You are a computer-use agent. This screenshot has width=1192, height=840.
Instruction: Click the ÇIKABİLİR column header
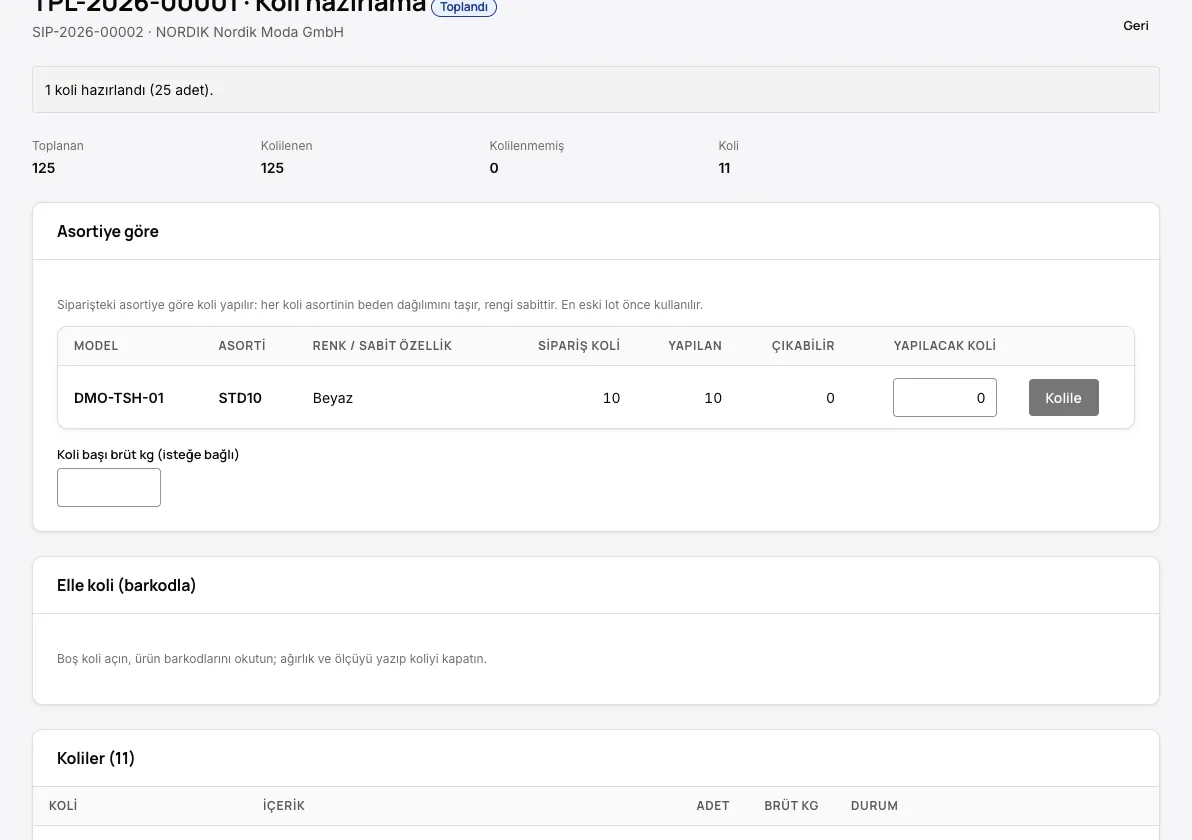pyautogui.click(x=803, y=346)
